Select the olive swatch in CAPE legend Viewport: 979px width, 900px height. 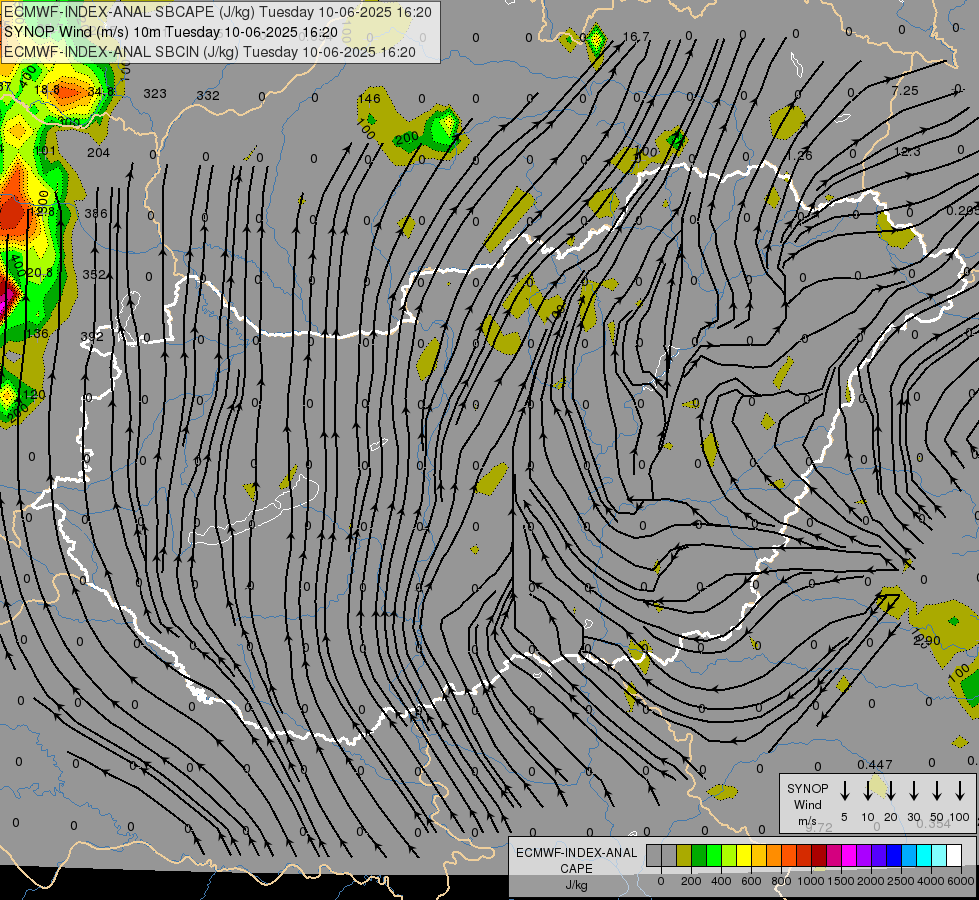click(x=684, y=855)
